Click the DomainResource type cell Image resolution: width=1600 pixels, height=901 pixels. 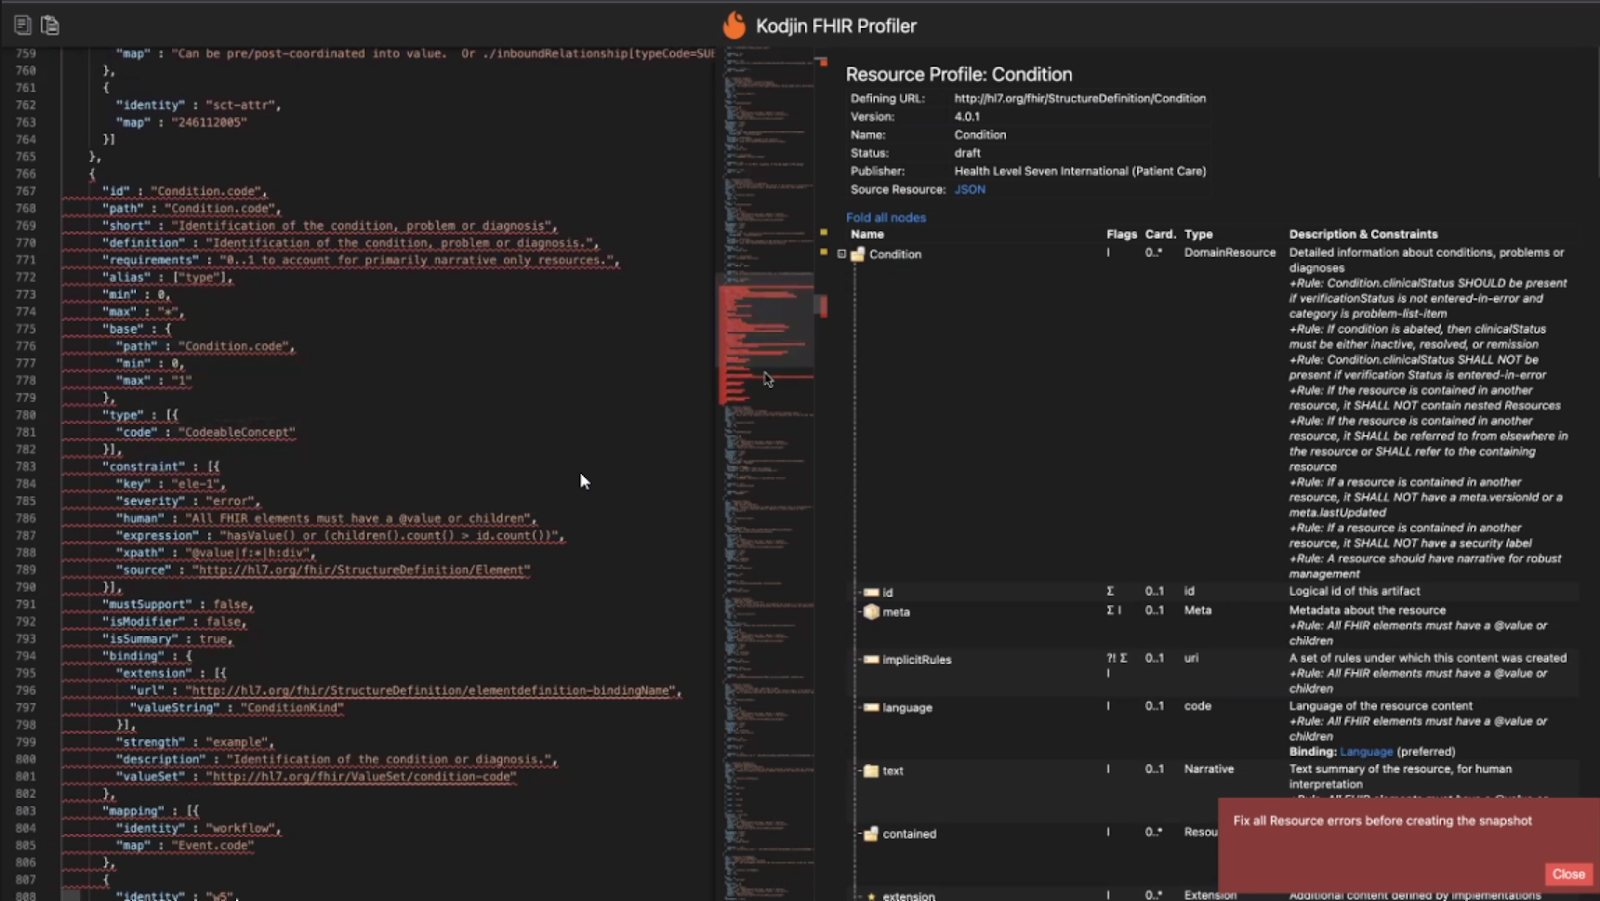1230,252
